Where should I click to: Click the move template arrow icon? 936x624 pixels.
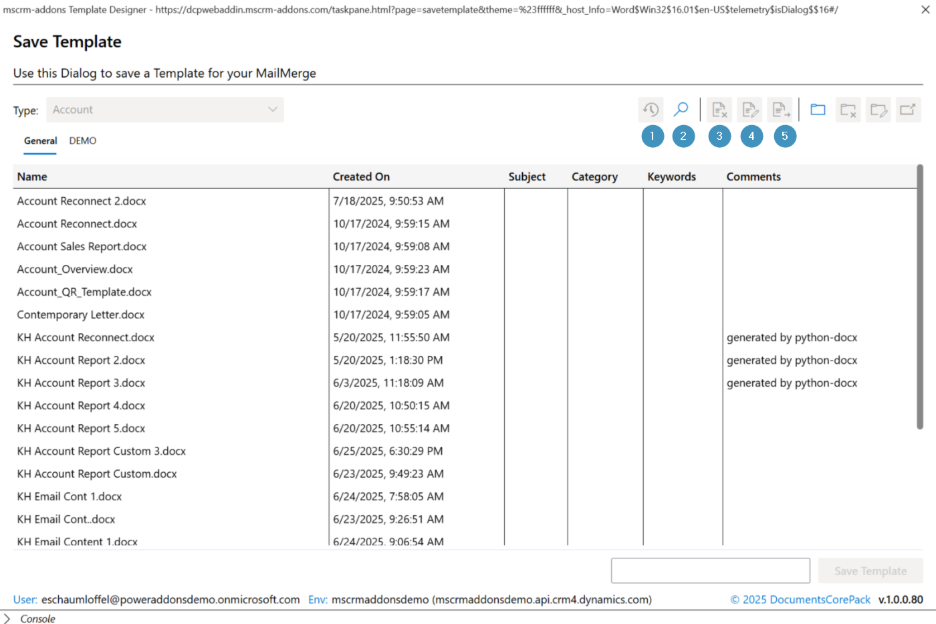pos(781,110)
